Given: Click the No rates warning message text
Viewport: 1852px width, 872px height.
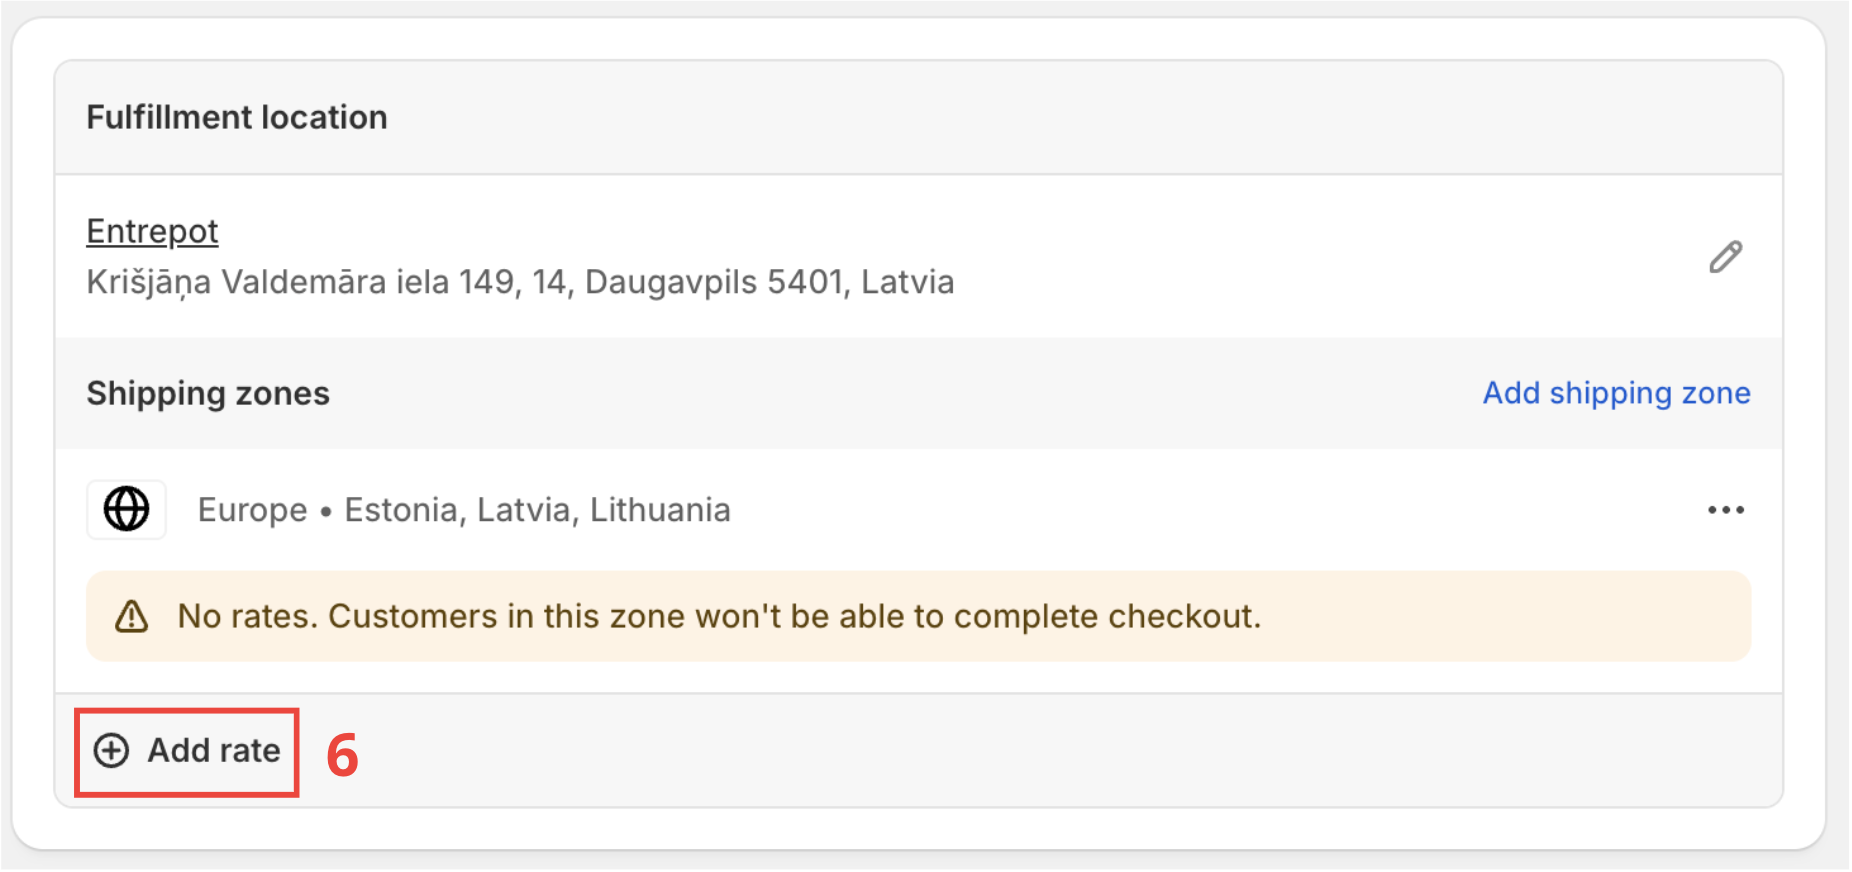Looking at the screenshot, I should click(718, 617).
